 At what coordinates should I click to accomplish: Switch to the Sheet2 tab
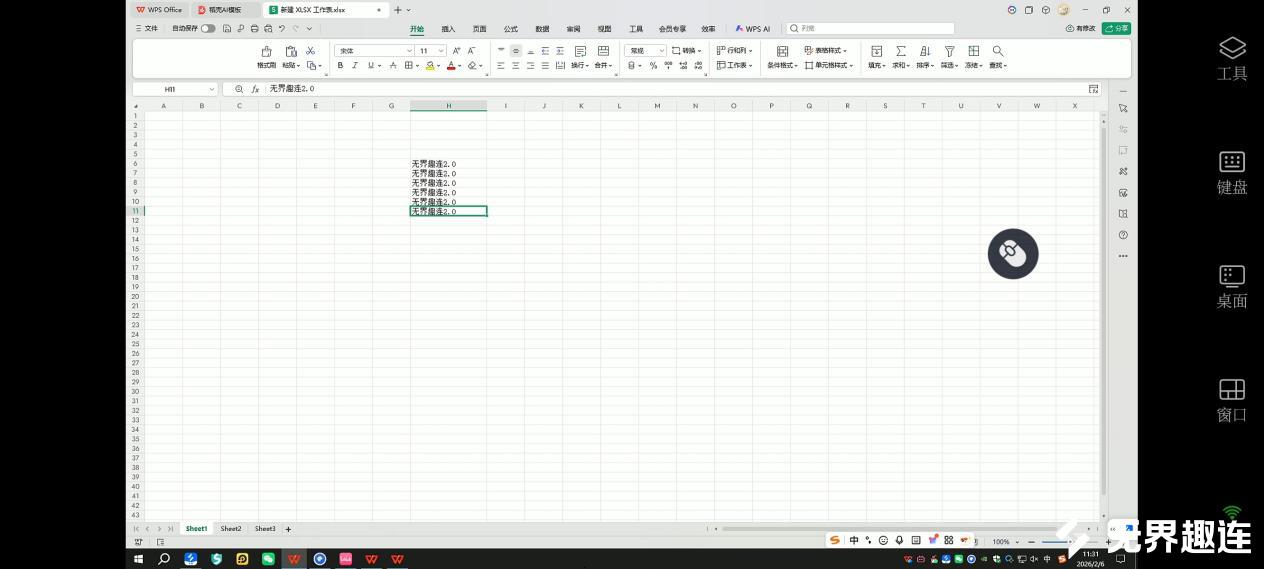[231, 528]
